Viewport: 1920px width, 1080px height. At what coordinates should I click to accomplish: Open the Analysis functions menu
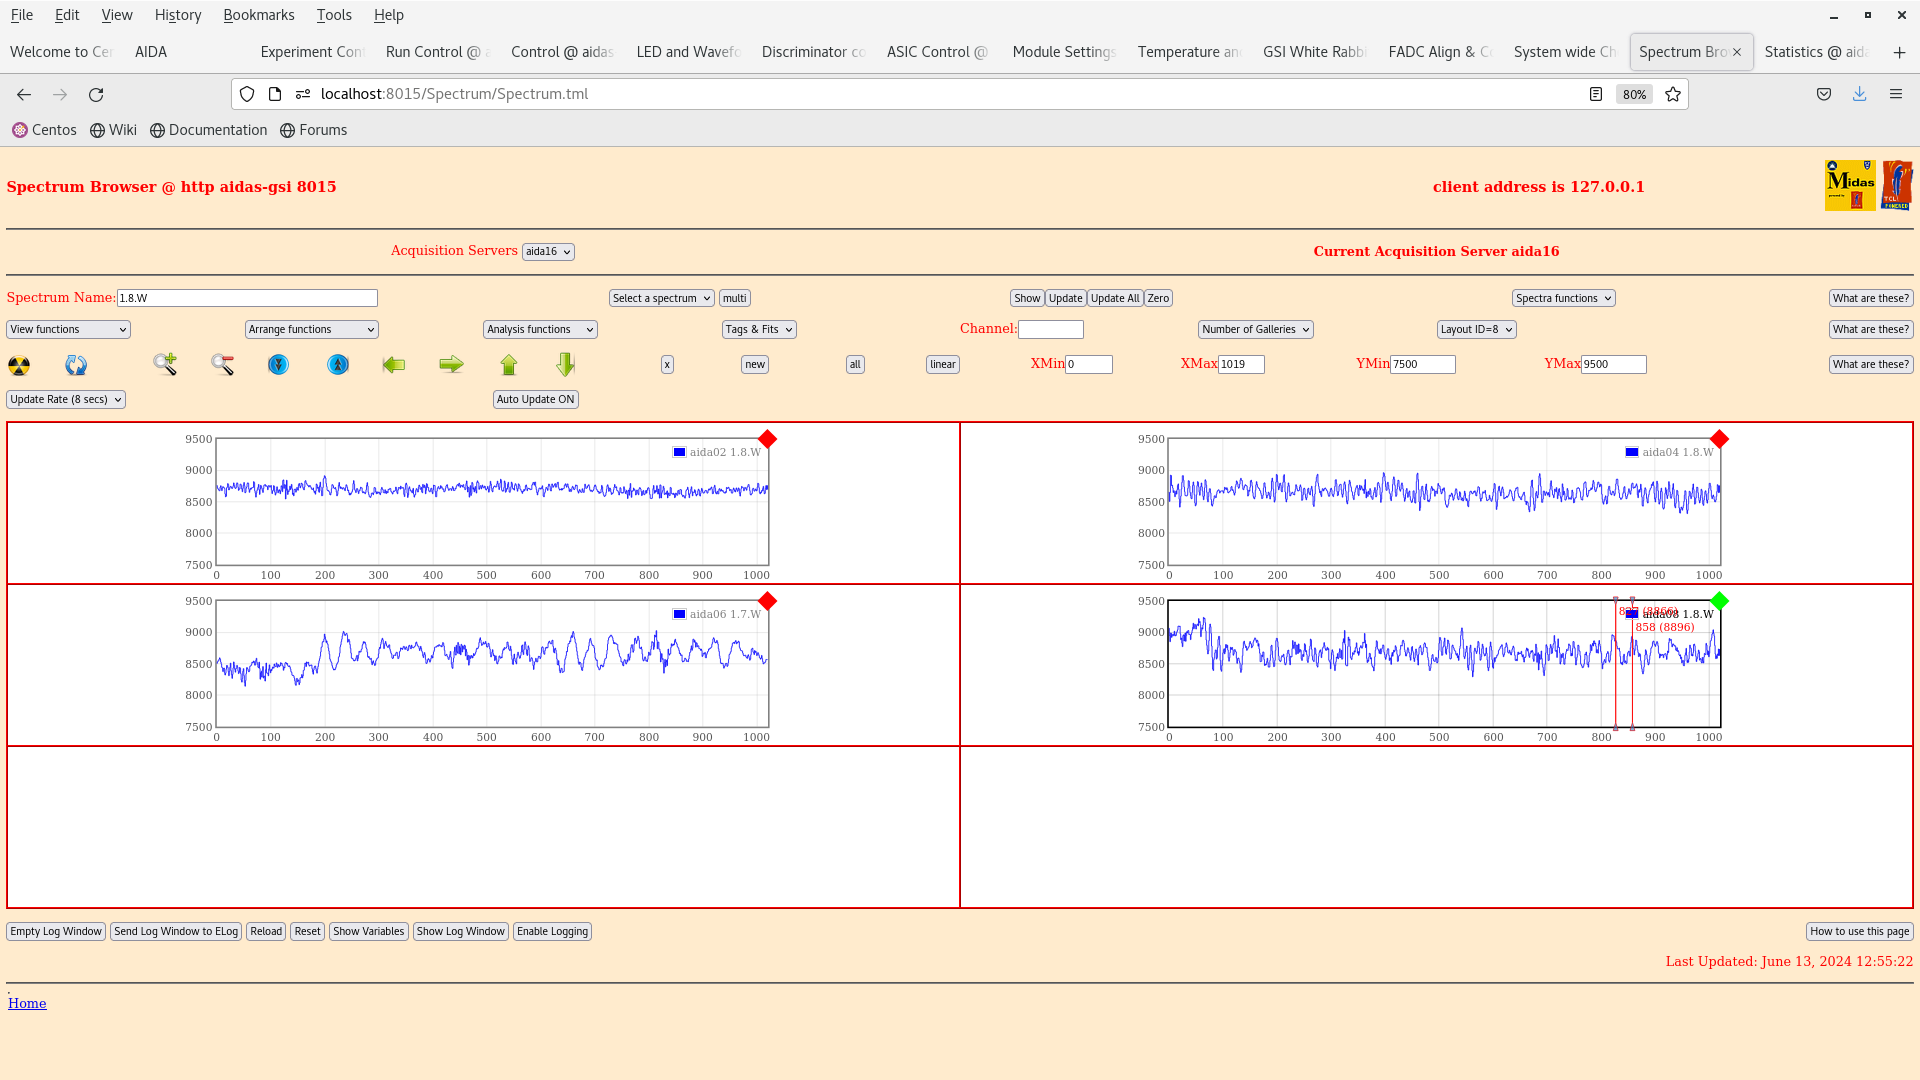pyautogui.click(x=539, y=328)
